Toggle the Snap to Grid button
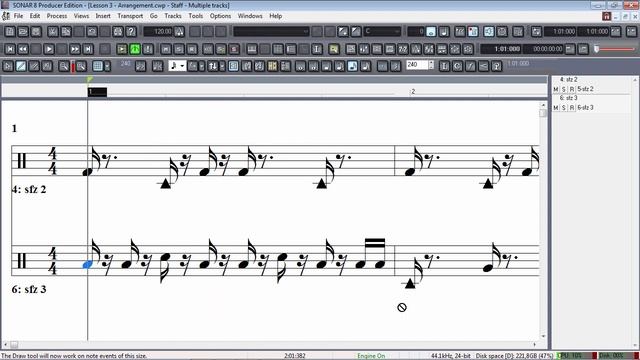This screenshot has width=640, height=360. pos(97,66)
